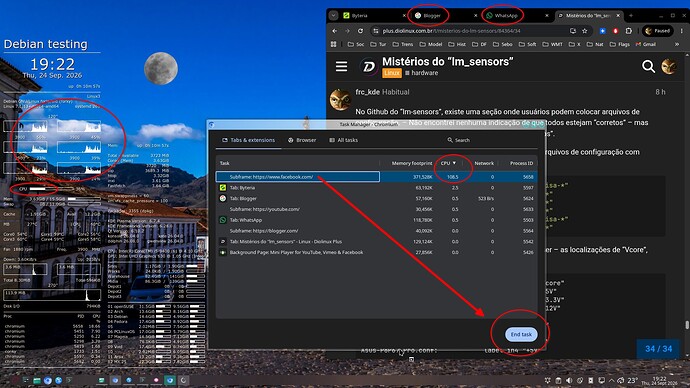Click the blue extension icon
The width and height of the screenshot is (690, 388).
602,31
